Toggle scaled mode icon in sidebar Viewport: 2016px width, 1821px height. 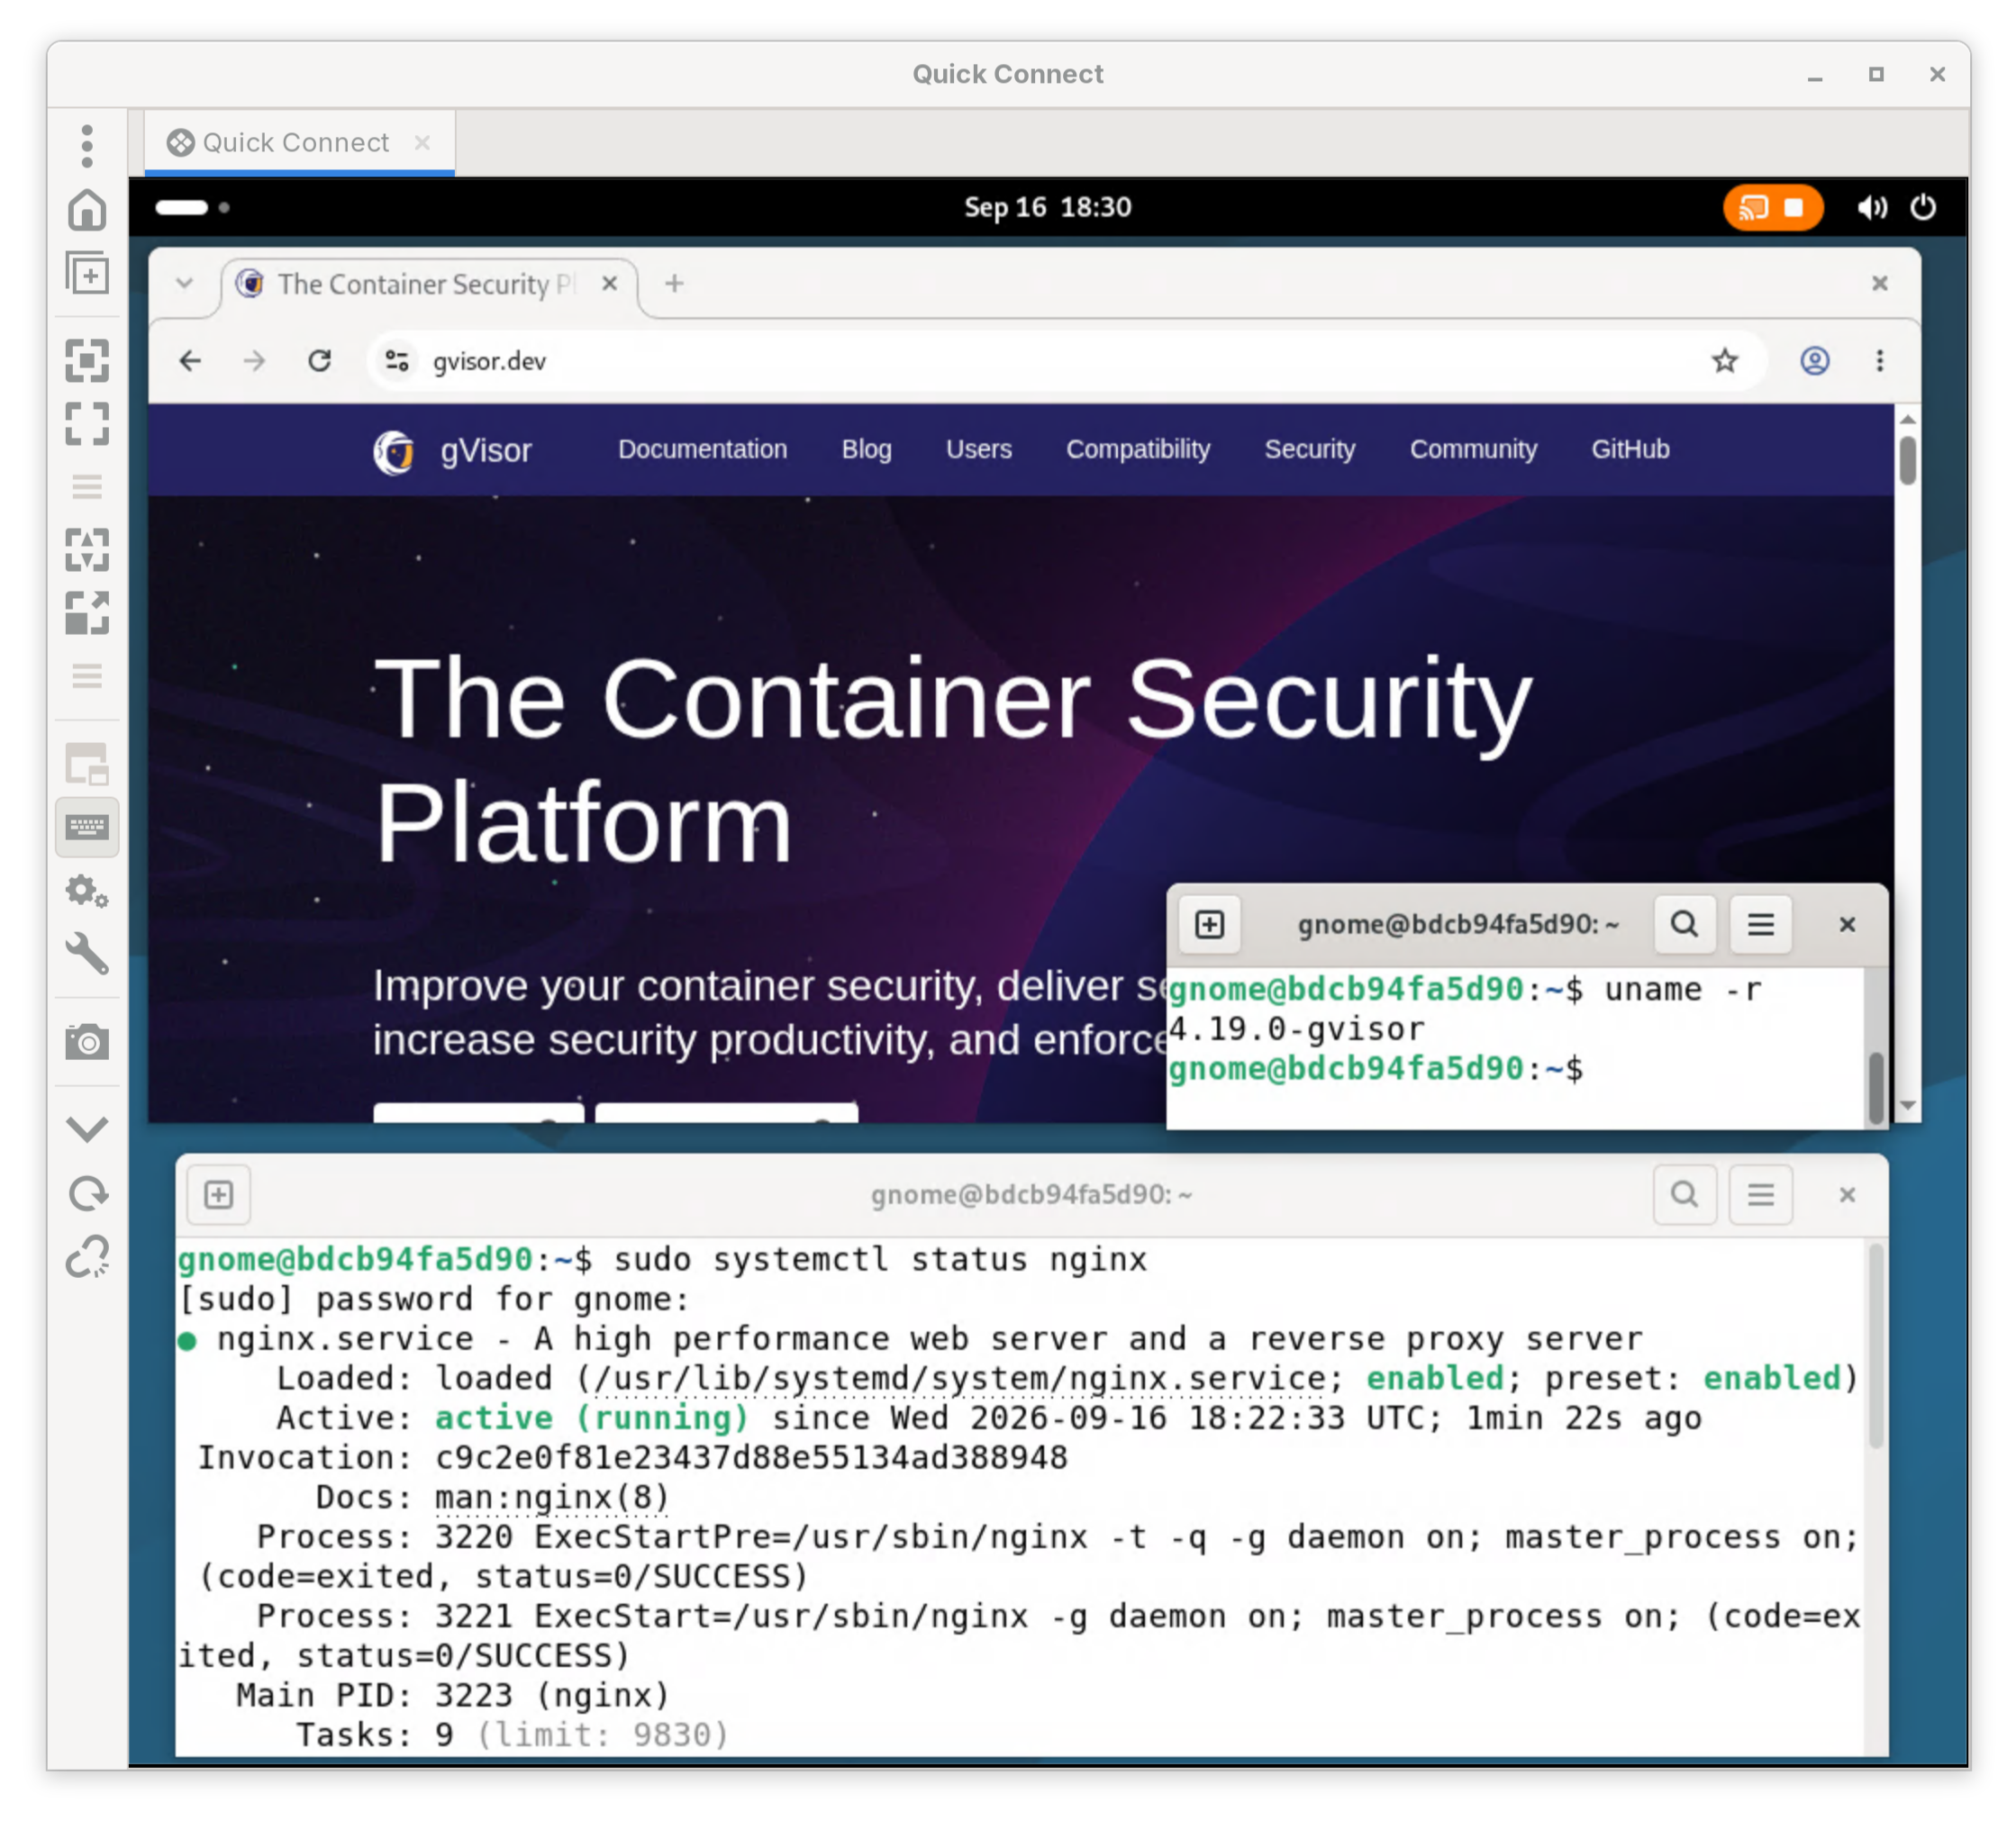(x=87, y=613)
